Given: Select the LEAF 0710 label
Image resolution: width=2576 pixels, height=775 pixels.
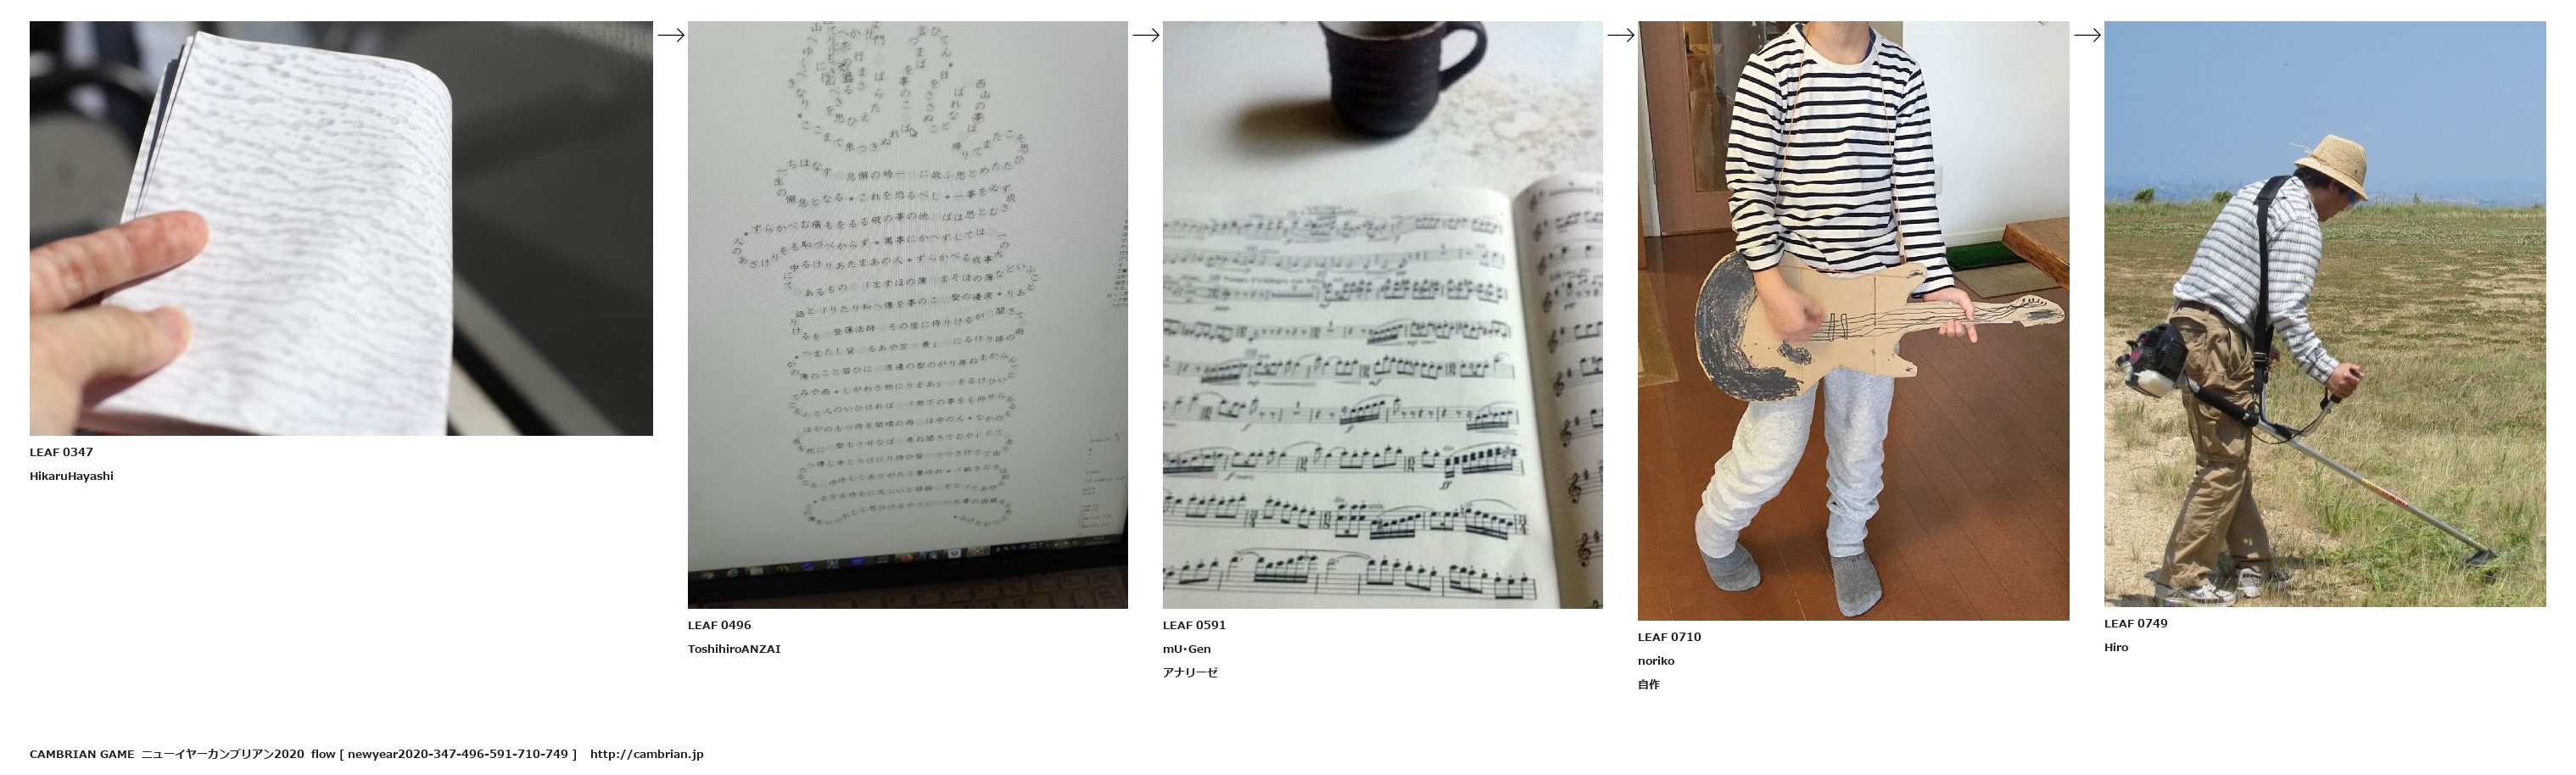Looking at the screenshot, I should point(1669,637).
